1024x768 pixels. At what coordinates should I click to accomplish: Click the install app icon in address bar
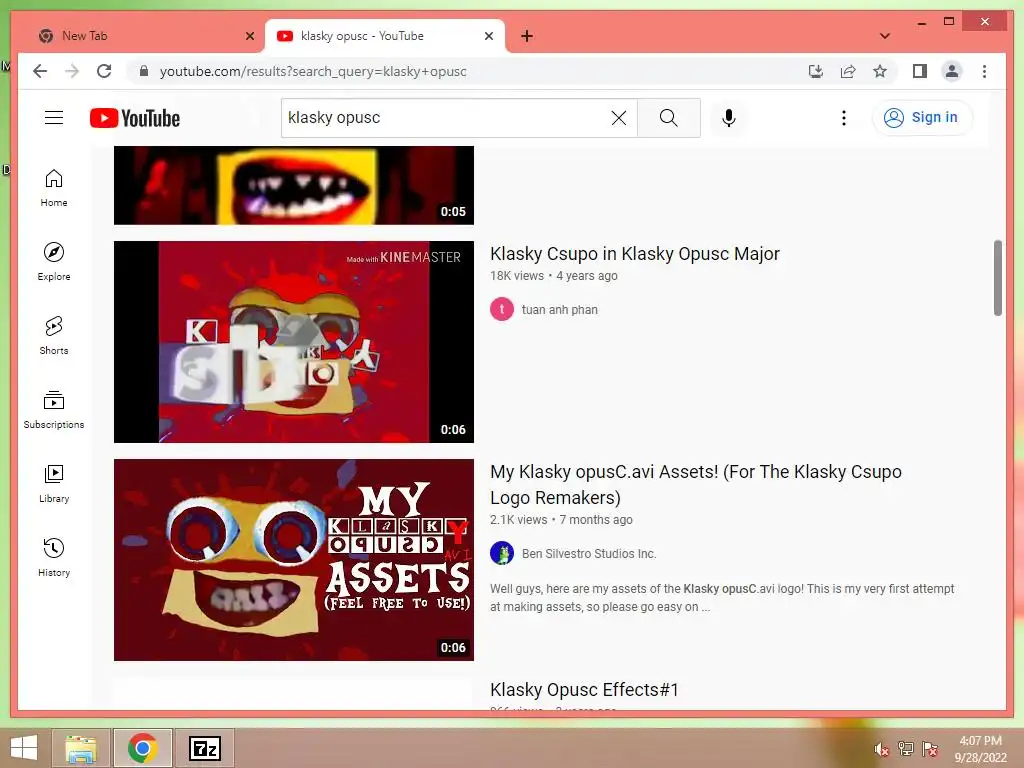(x=816, y=71)
